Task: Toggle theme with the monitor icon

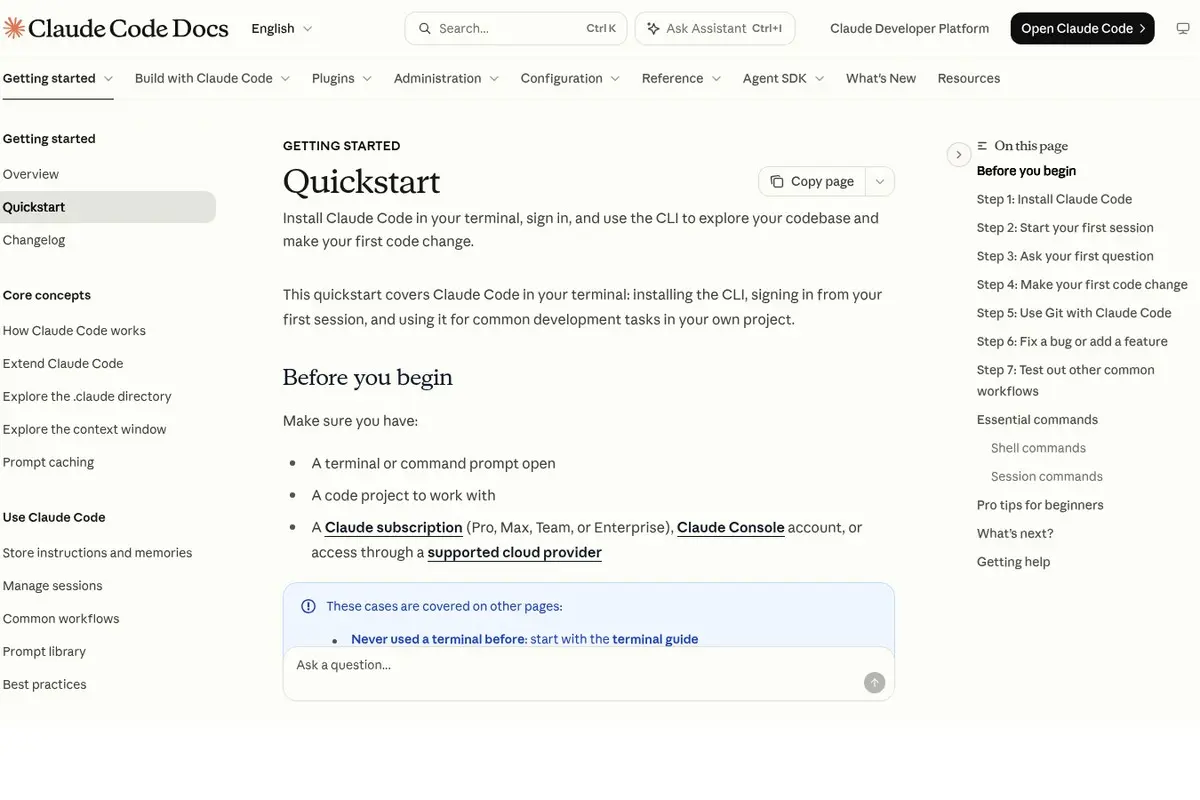Action: (x=1183, y=29)
